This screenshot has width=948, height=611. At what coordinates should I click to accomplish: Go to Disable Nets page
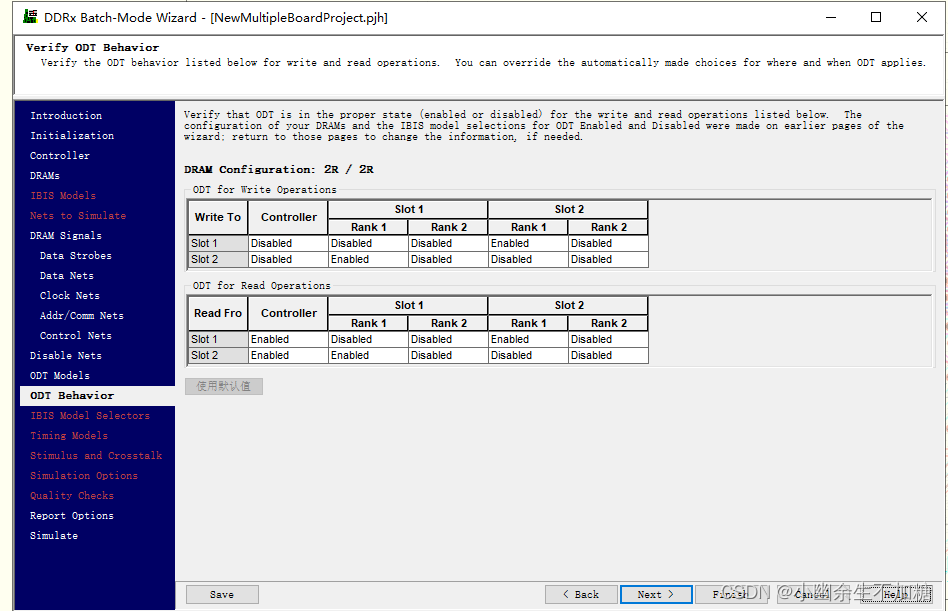(x=66, y=355)
